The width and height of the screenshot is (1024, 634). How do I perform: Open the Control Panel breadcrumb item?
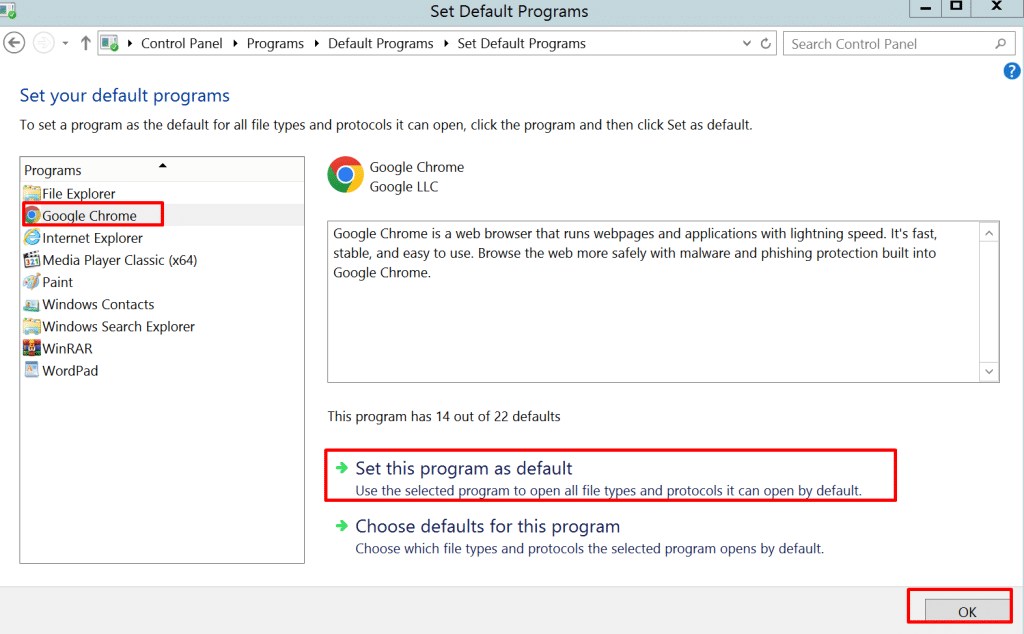(182, 43)
